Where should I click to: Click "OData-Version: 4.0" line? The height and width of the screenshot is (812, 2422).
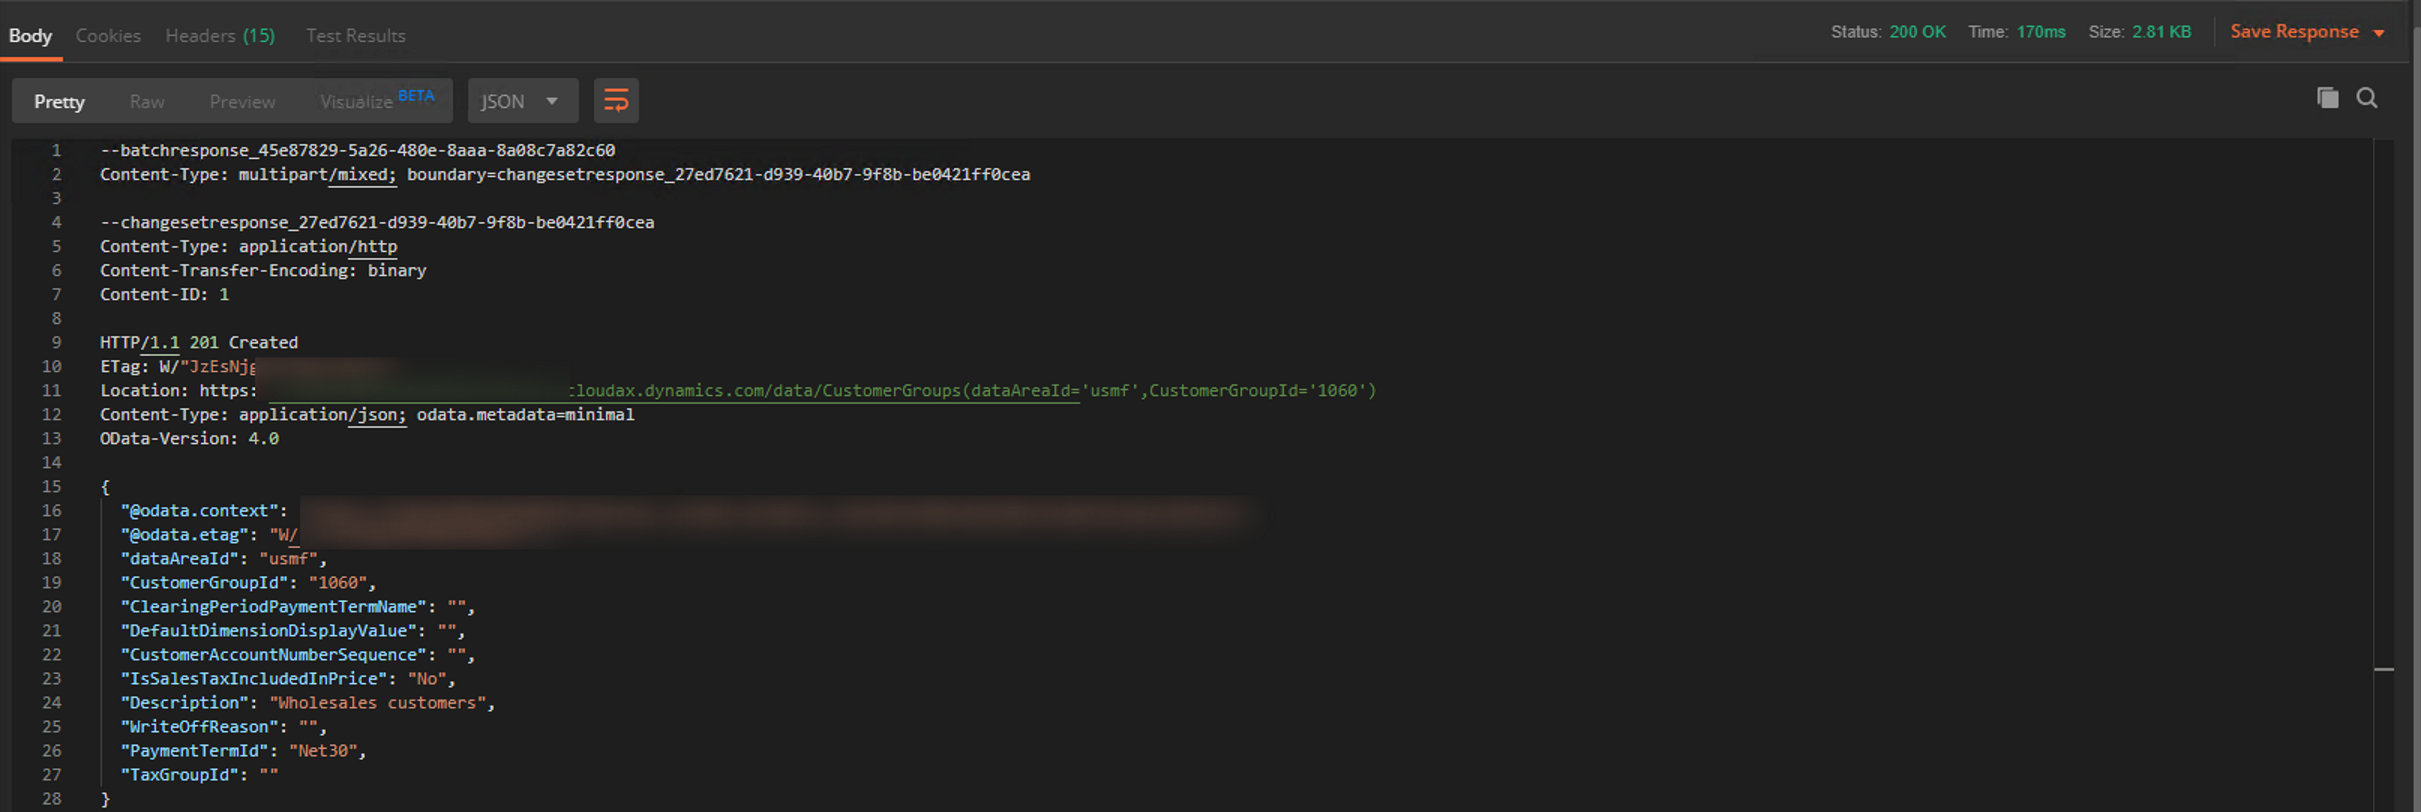pyautogui.click(x=189, y=438)
